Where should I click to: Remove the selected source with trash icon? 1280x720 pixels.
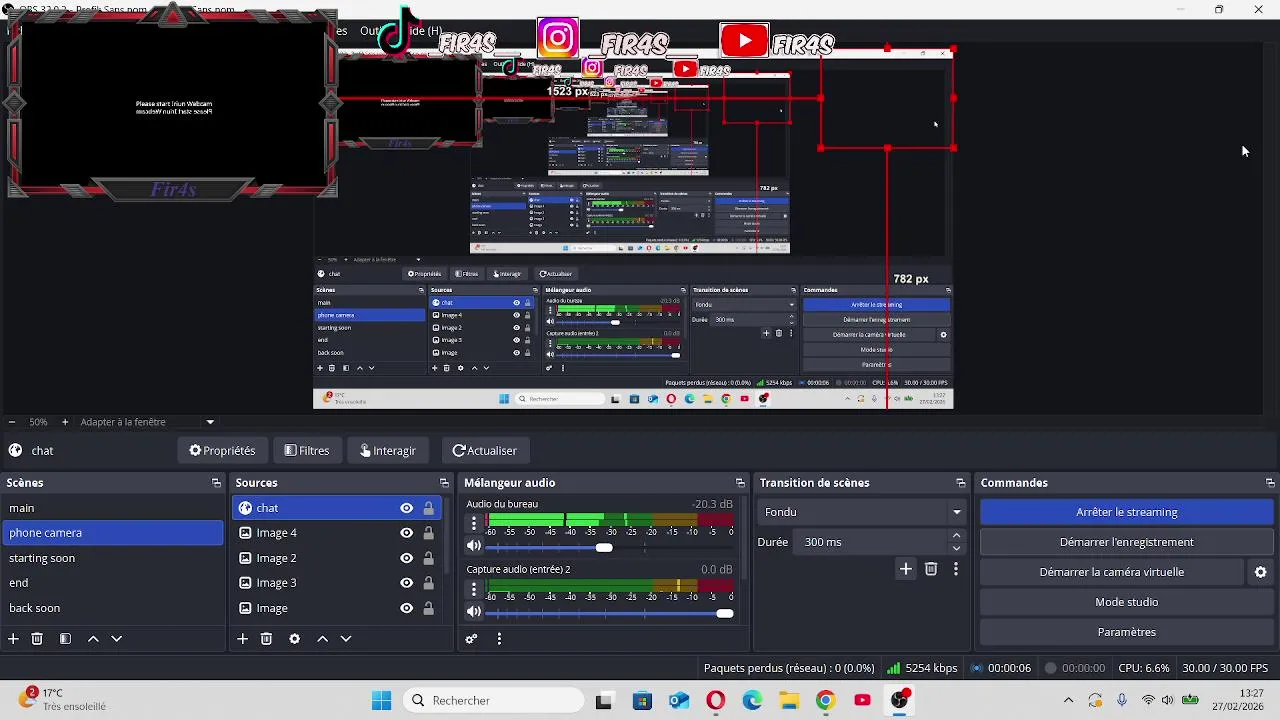266,639
